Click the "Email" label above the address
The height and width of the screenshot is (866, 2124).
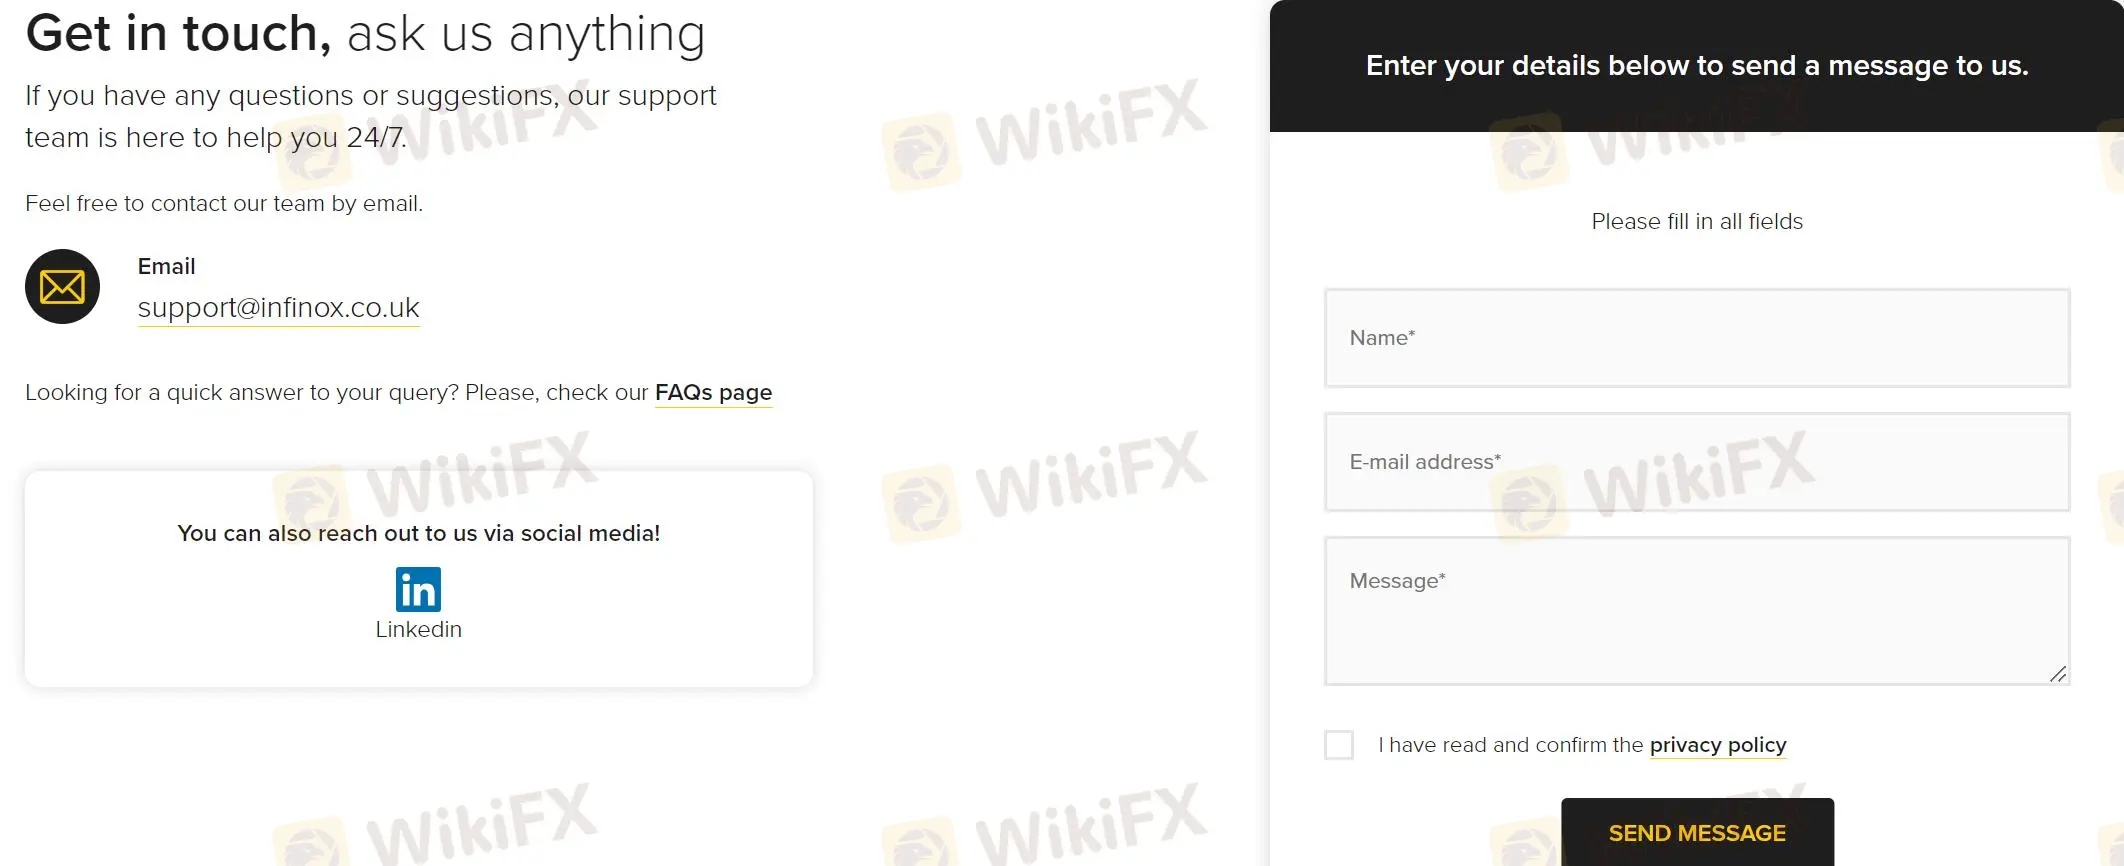(166, 267)
